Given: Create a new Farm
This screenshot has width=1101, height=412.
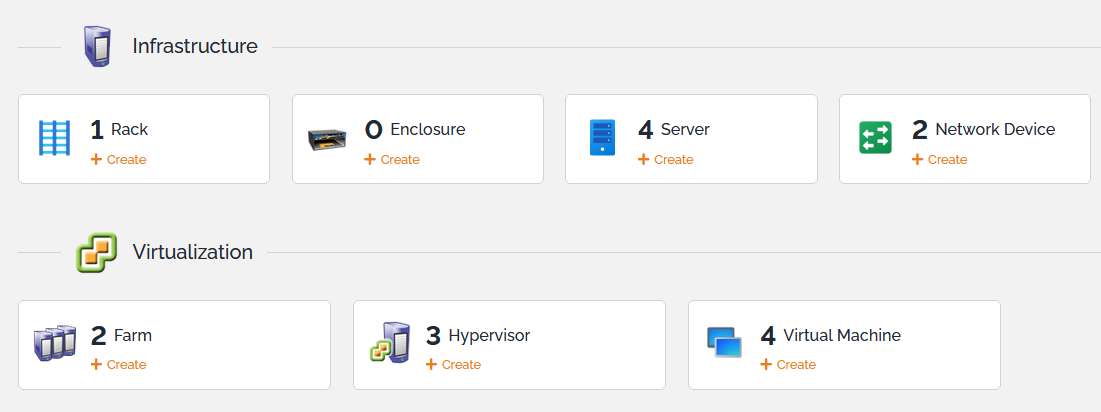Looking at the screenshot, I should click(119, 365).
